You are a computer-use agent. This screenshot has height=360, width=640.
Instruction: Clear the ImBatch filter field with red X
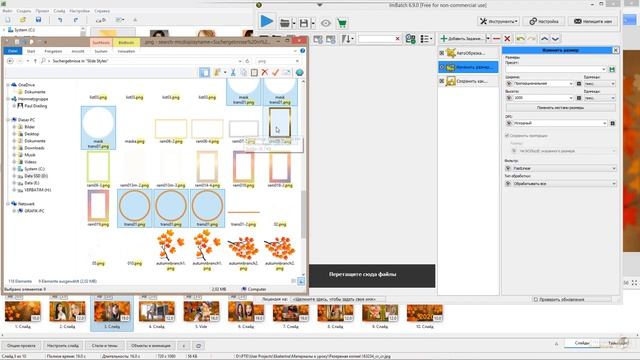coord(398,39)
